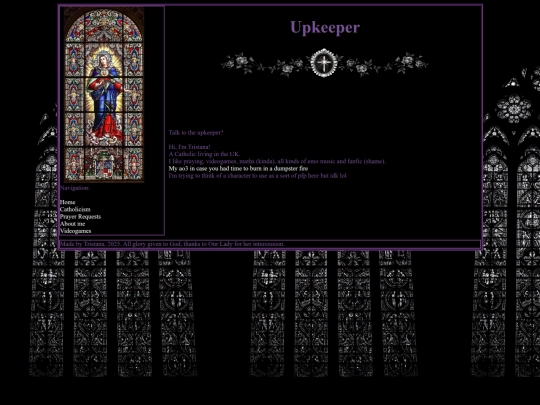Viewport: 540px width, 405px height.
Task: Open the Home navigation link
Action: pyautogui.click(x=68, y=202)
